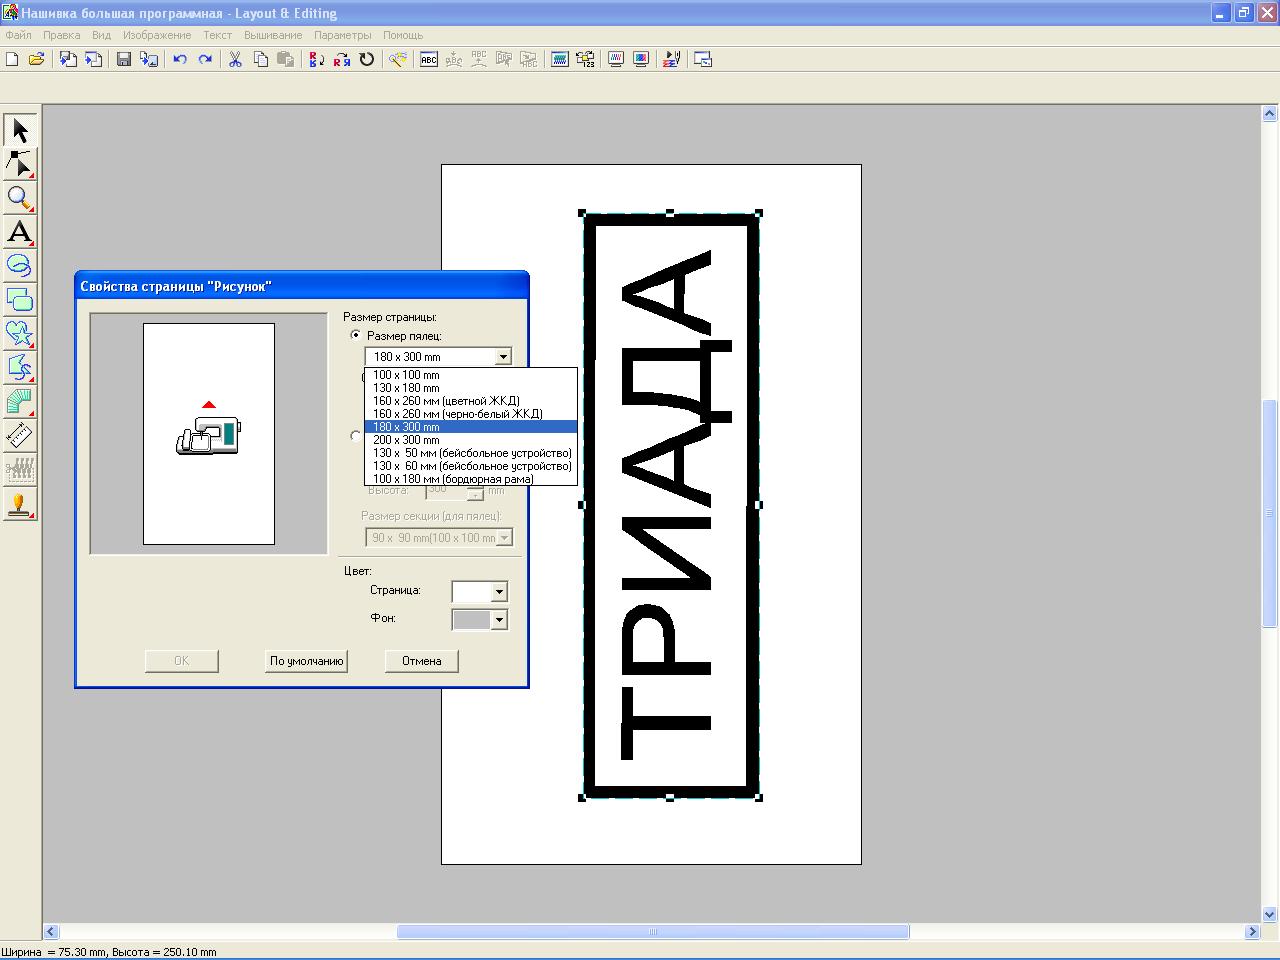Select 130 x 180 mm hoop option
The image size is (1280, 960).
tap(406, 388)
